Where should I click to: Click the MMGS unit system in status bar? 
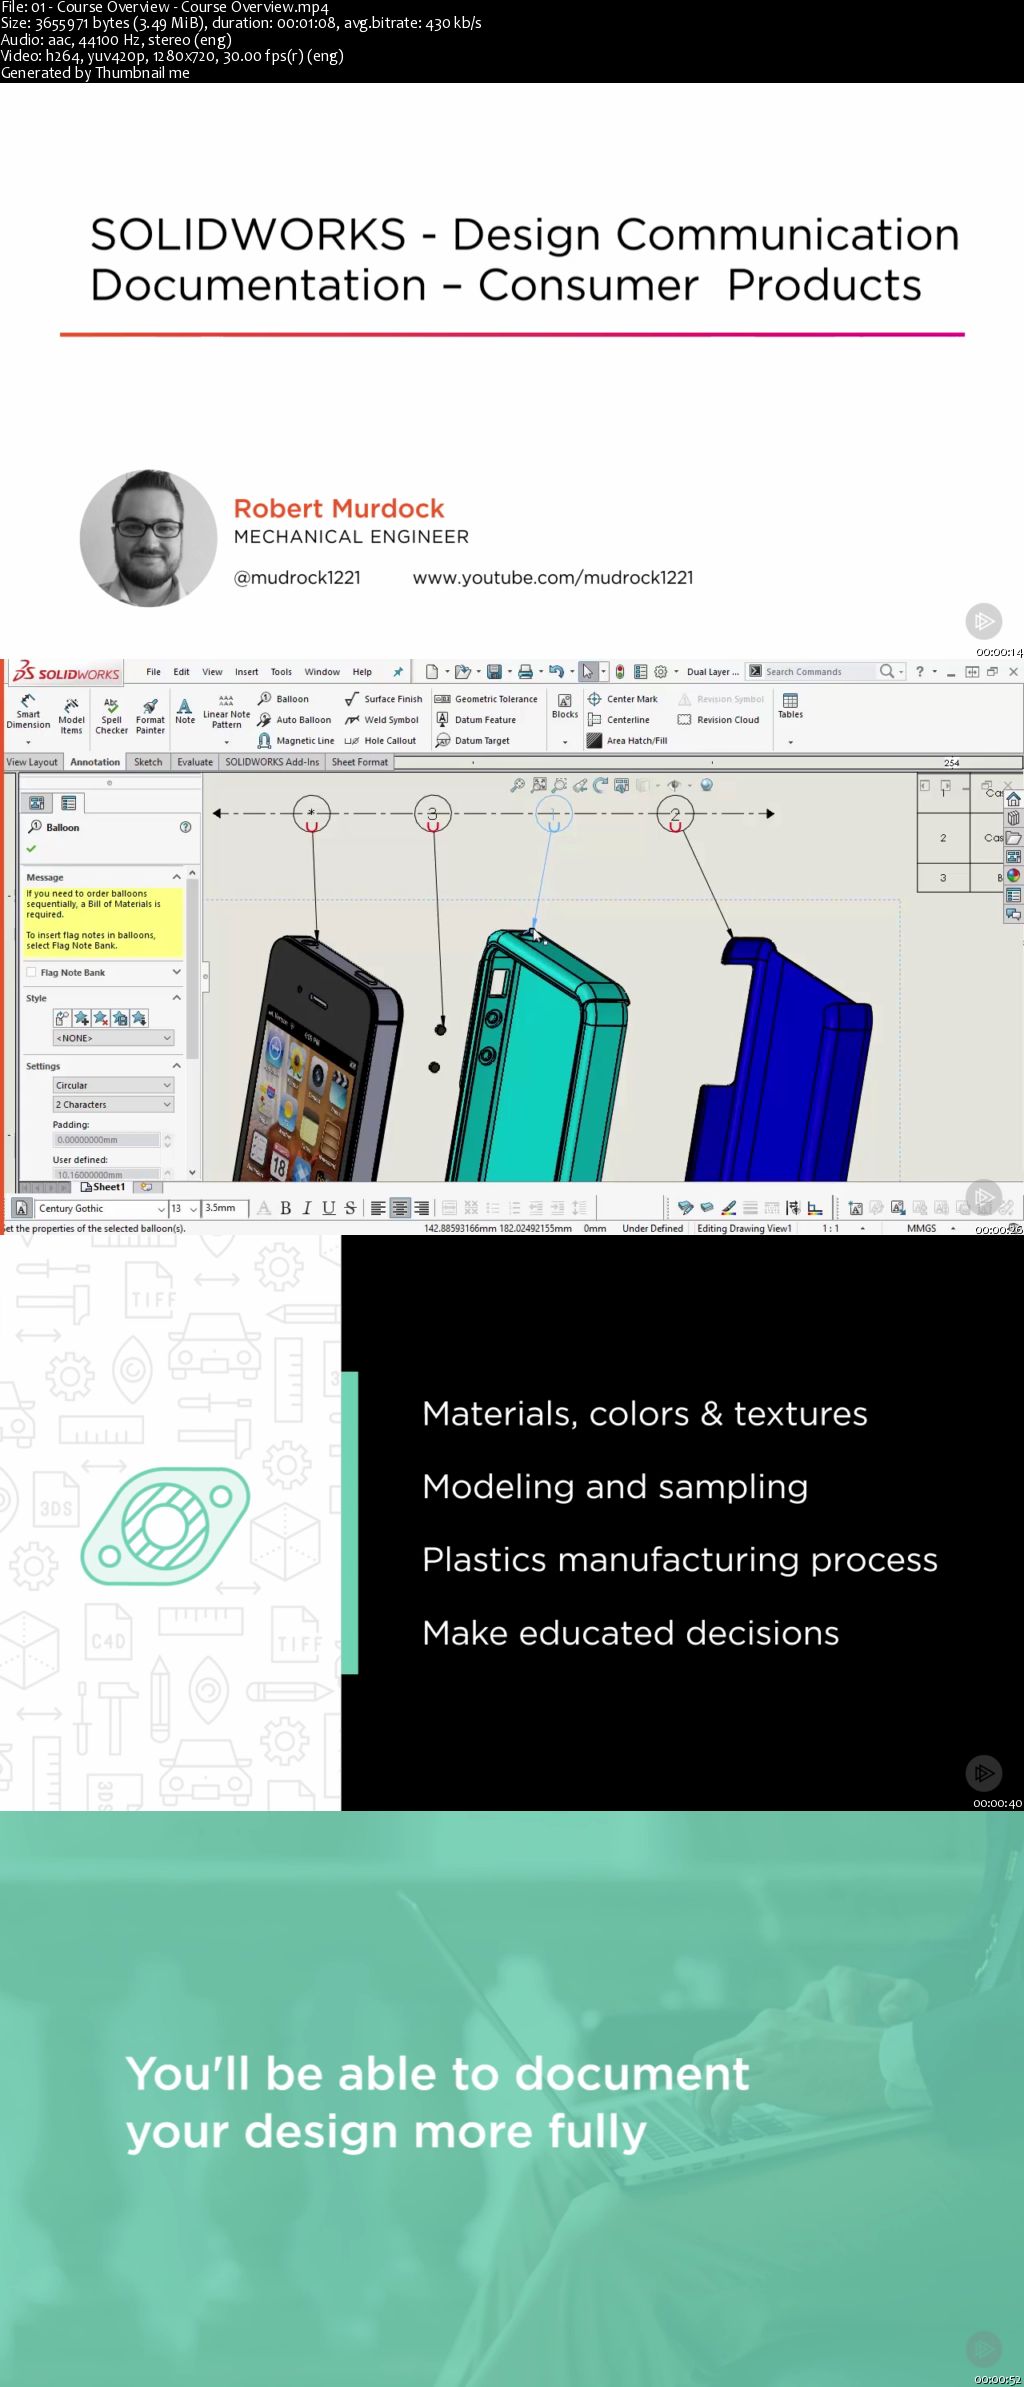[921, 1228]
